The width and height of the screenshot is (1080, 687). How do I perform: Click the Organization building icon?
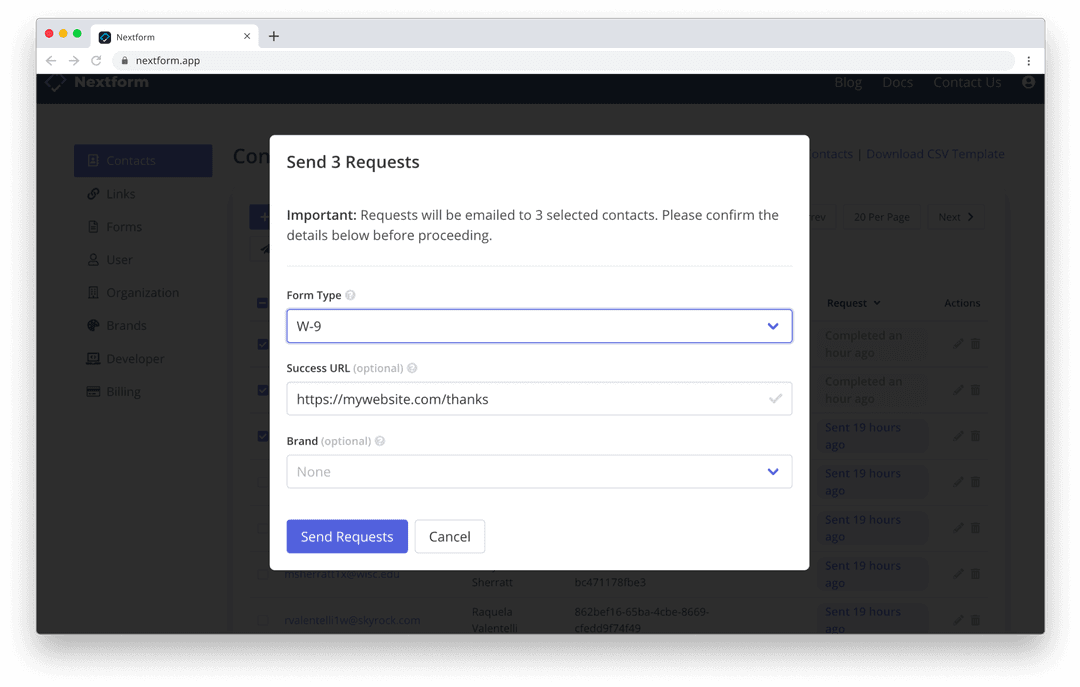[95, 292]
